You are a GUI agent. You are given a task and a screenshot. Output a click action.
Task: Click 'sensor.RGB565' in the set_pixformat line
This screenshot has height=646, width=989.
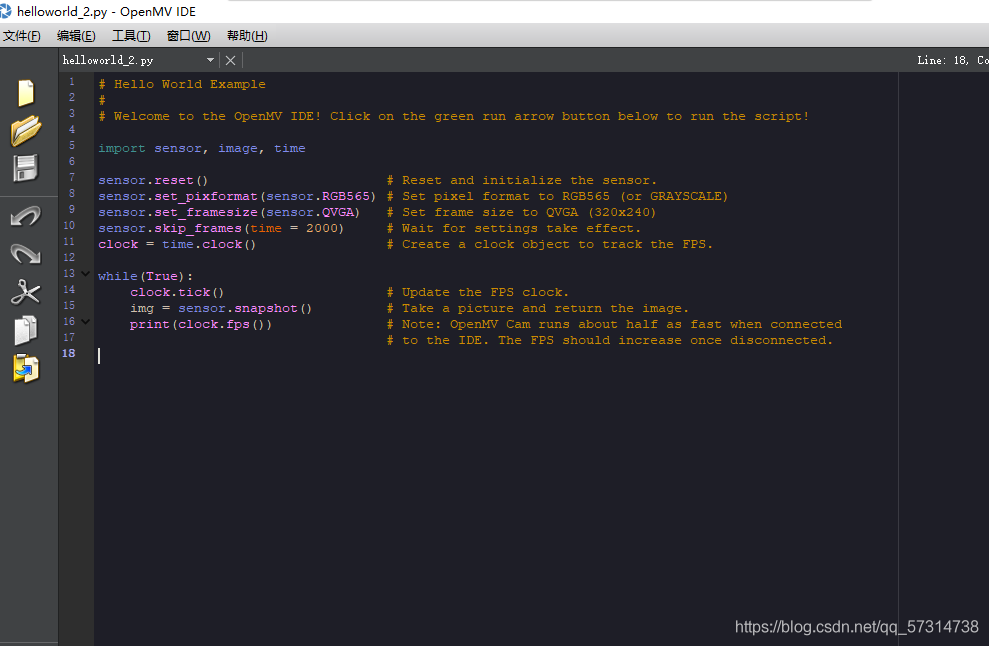(317, 196)
